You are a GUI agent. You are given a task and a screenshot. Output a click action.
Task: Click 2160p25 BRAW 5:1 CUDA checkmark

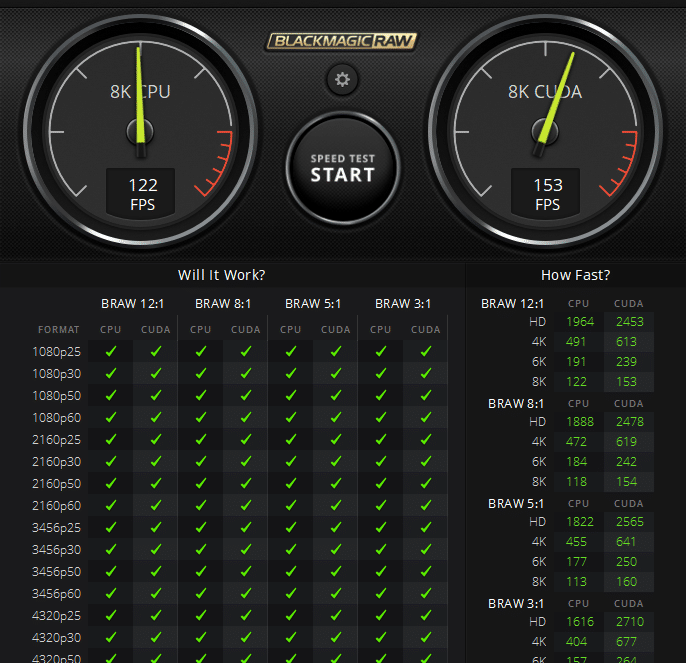(336, 439)
